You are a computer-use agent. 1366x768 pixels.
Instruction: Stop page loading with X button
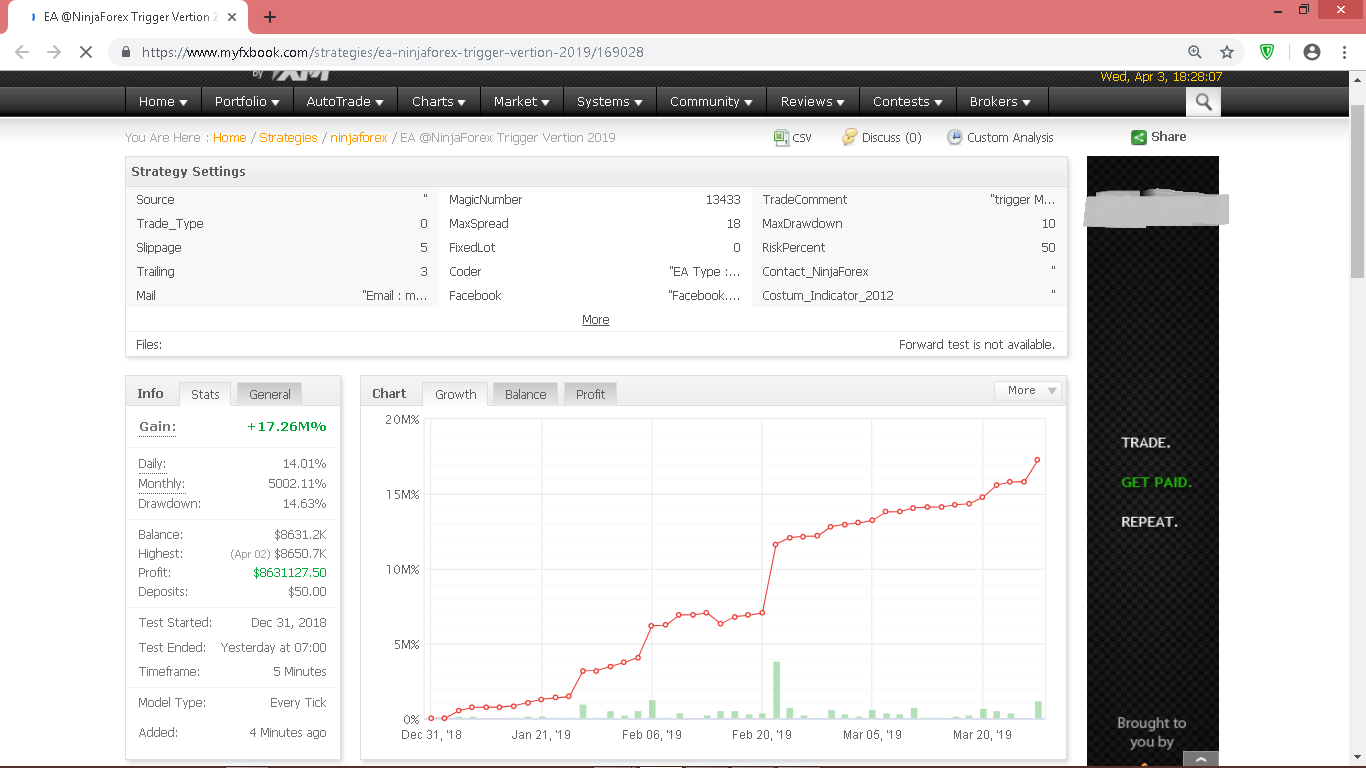pyautogui.click(x=86, y=52)
